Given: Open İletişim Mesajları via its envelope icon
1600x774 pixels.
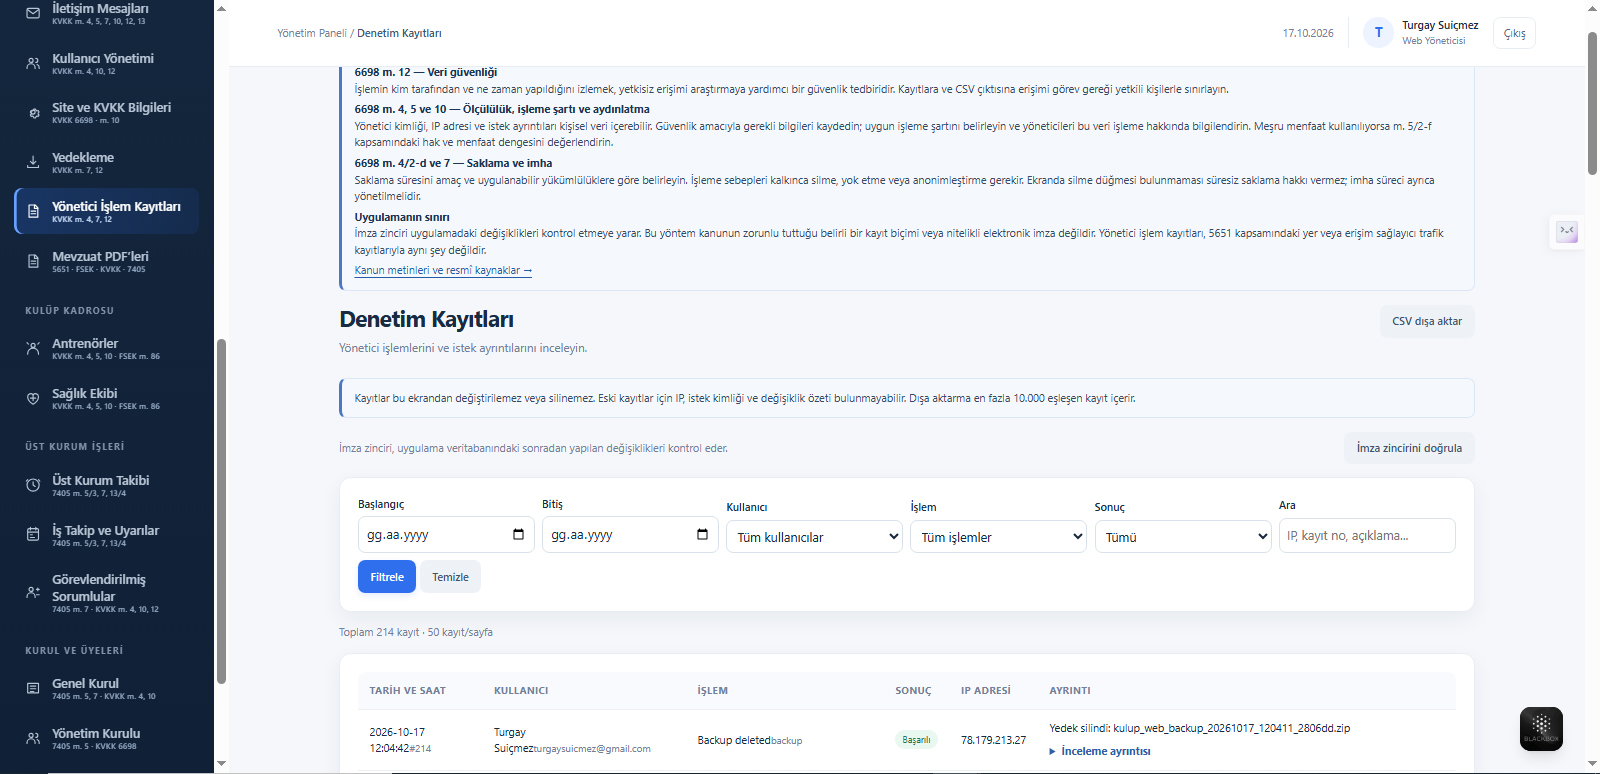Looking at the screenshot, I should pos(33,14).
